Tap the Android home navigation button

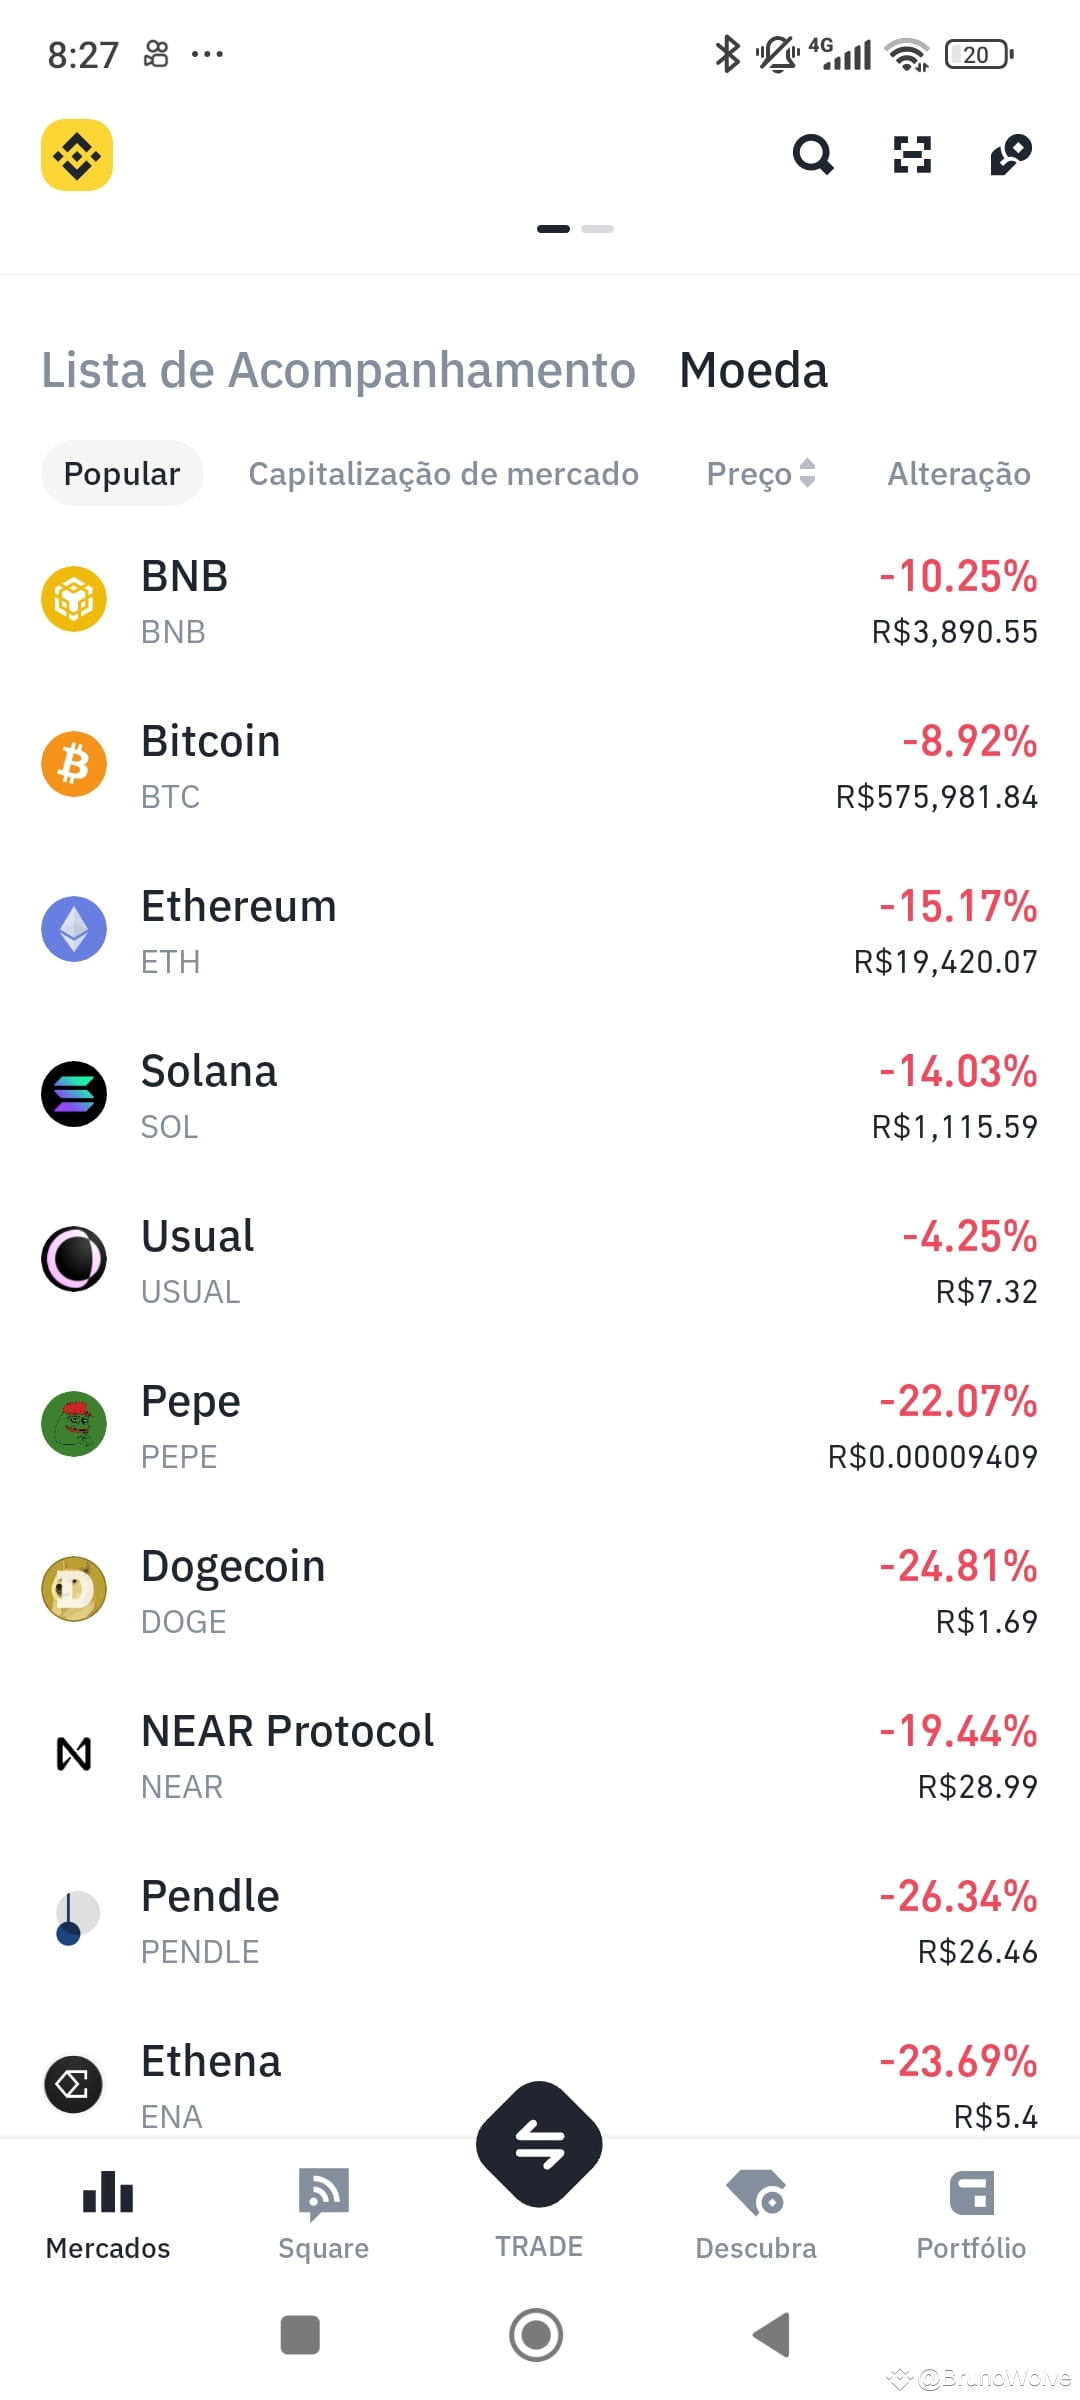[536, 2335]
